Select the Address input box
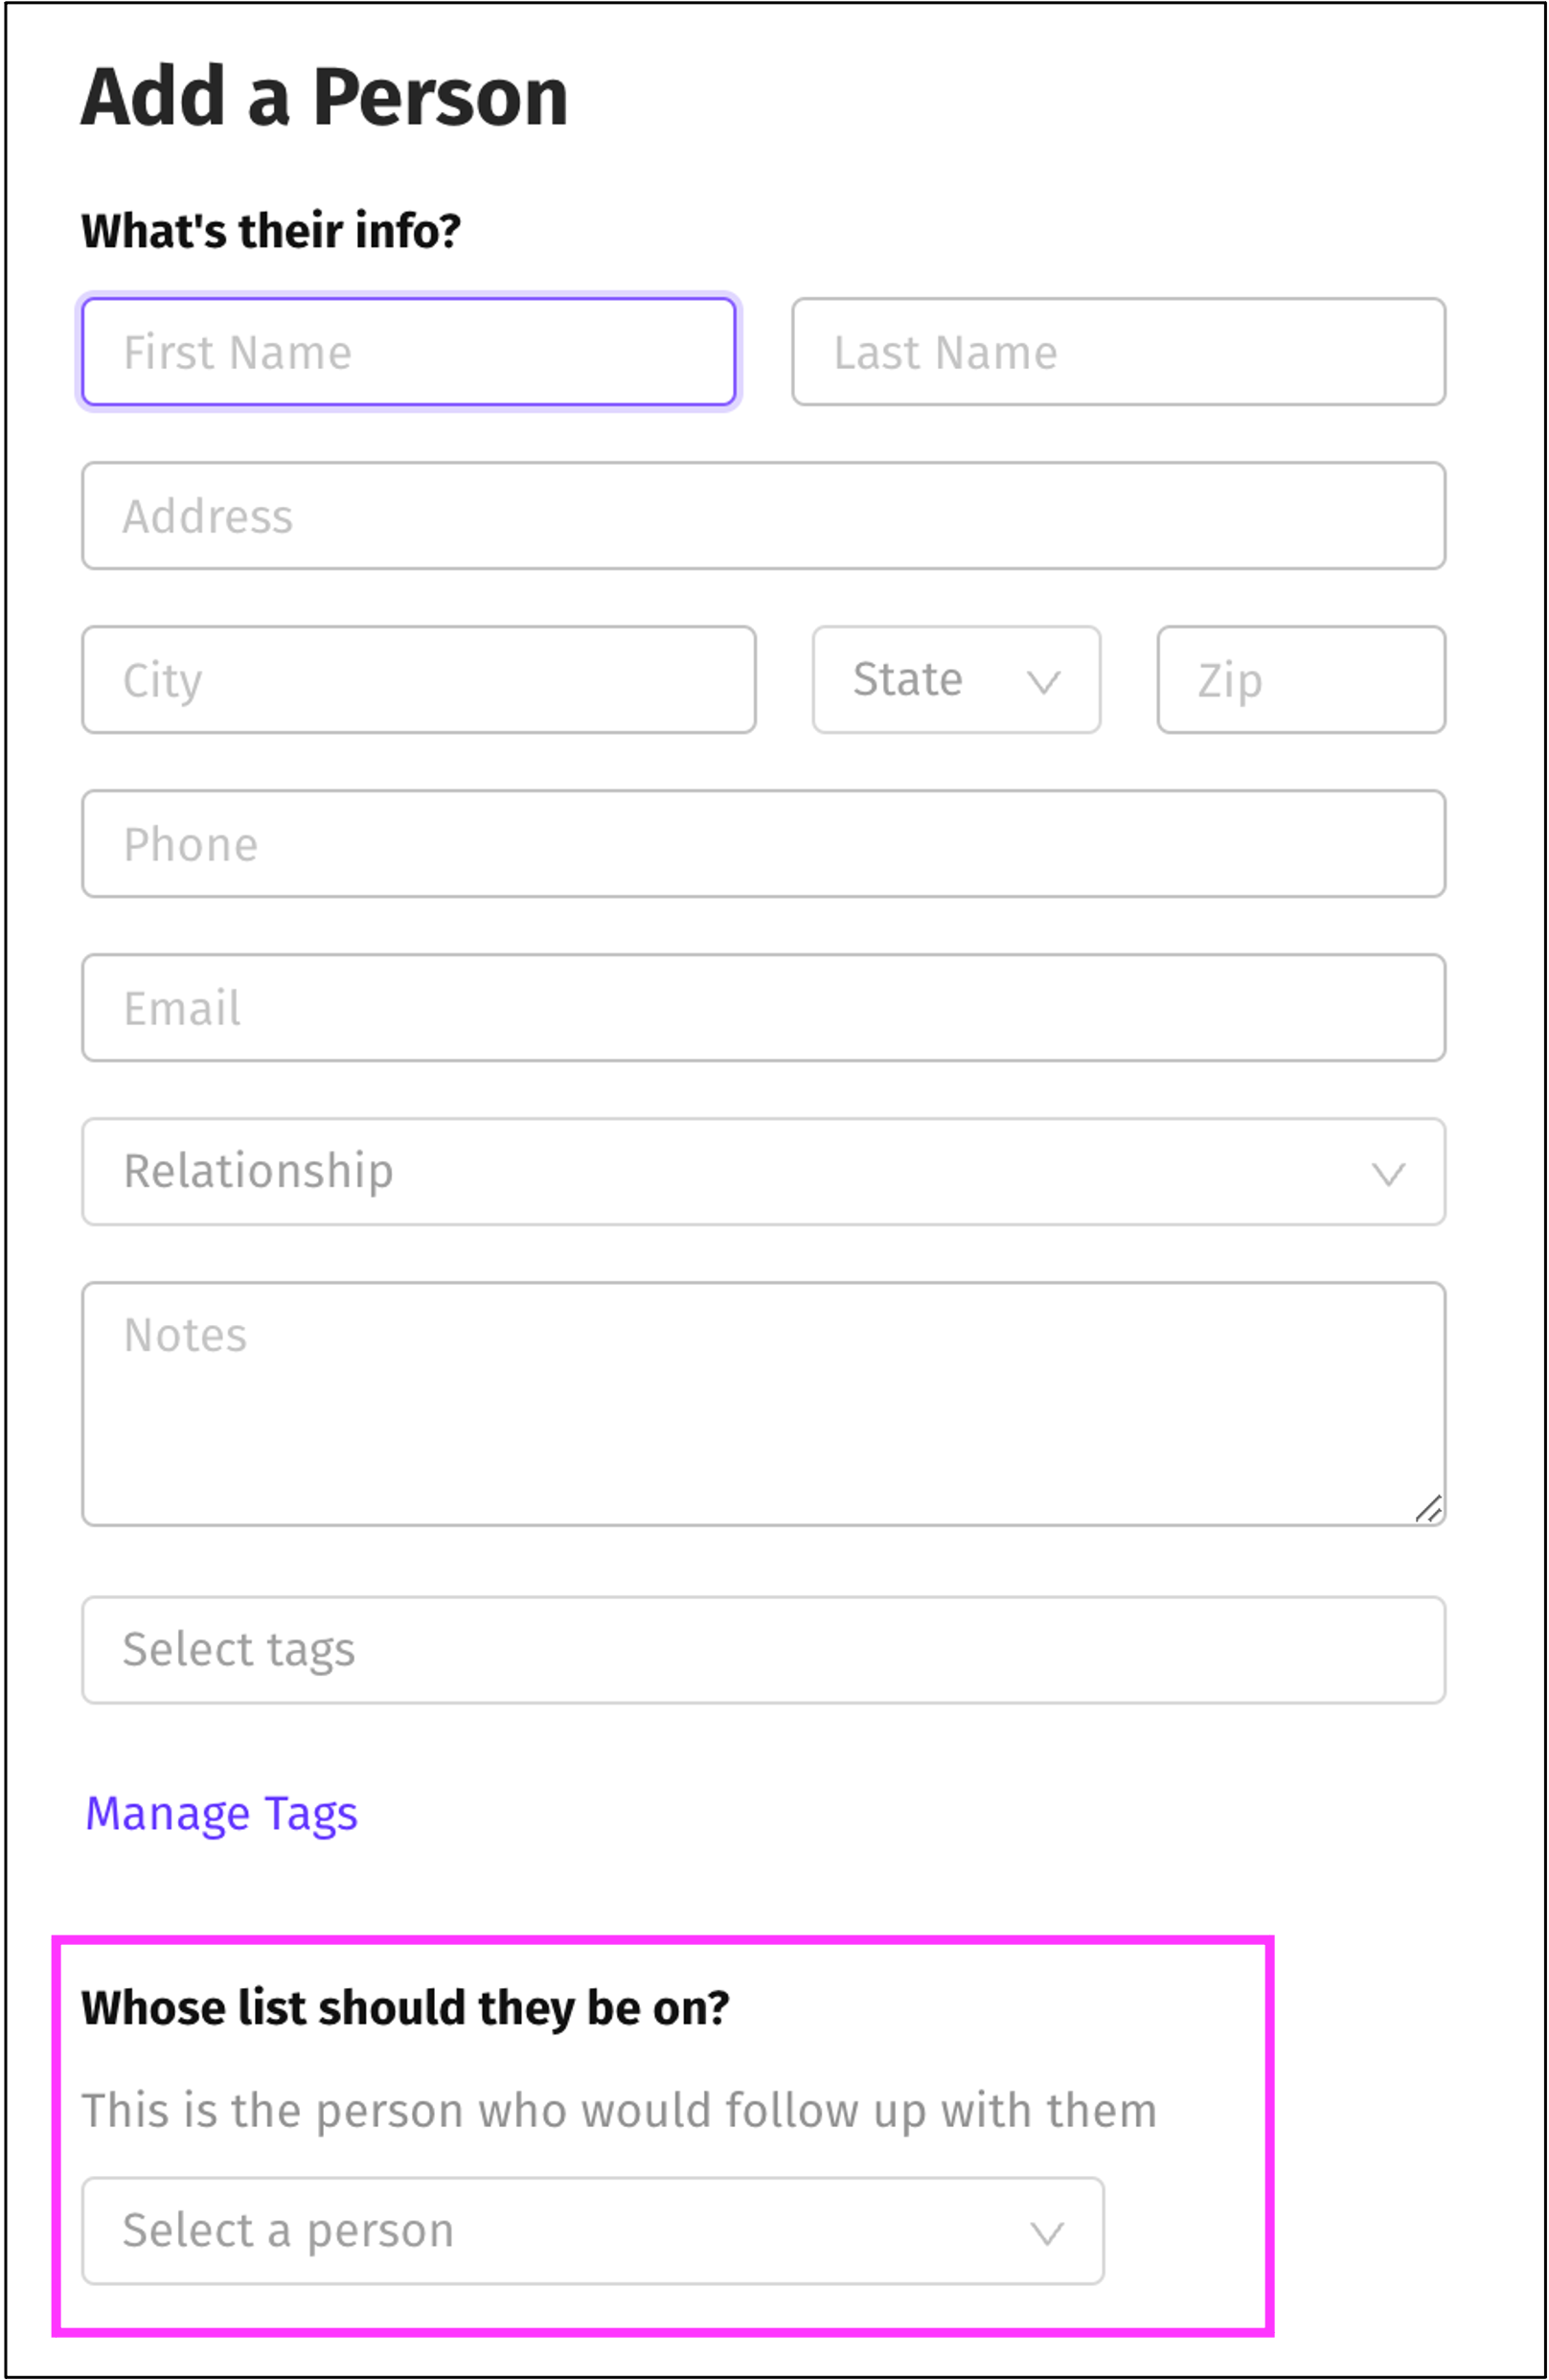This screenshot has width=1549, height=2380. (763, 516)
